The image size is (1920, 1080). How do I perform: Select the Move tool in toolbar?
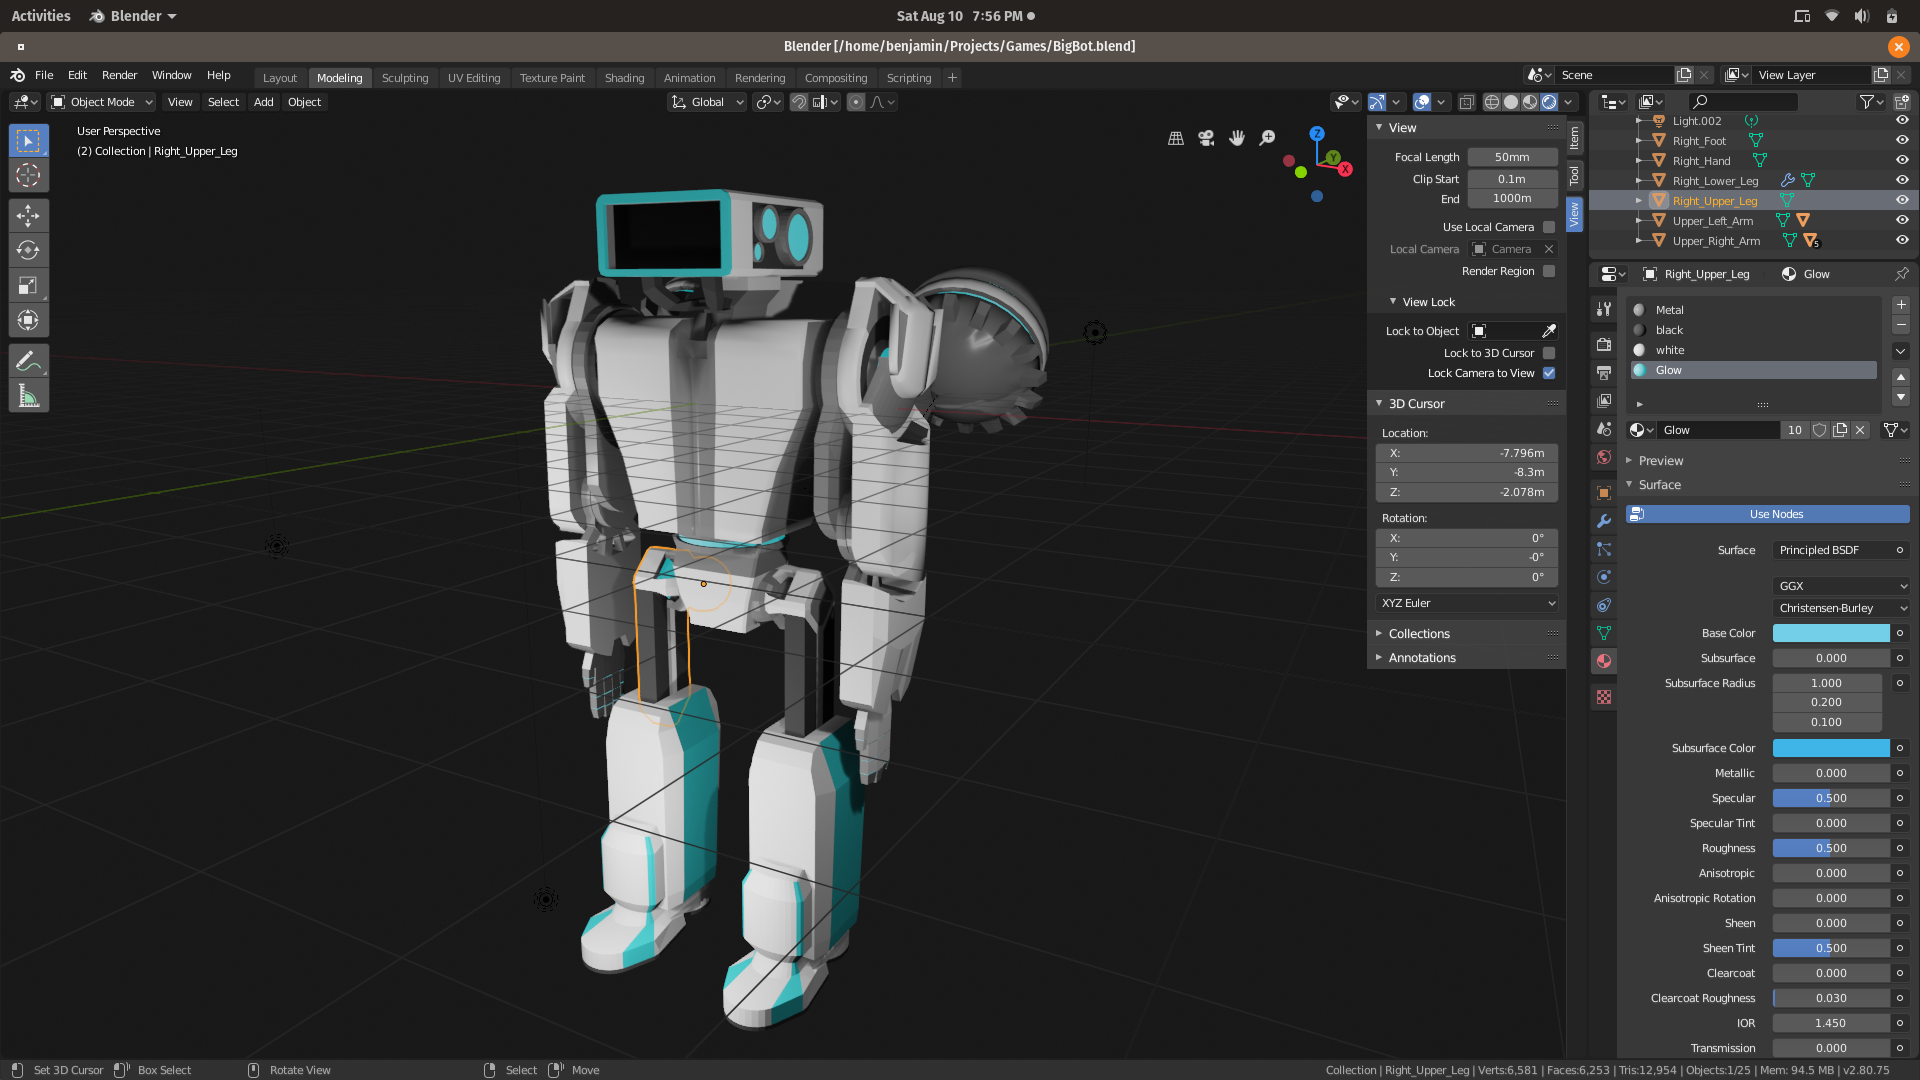point(28,215)
